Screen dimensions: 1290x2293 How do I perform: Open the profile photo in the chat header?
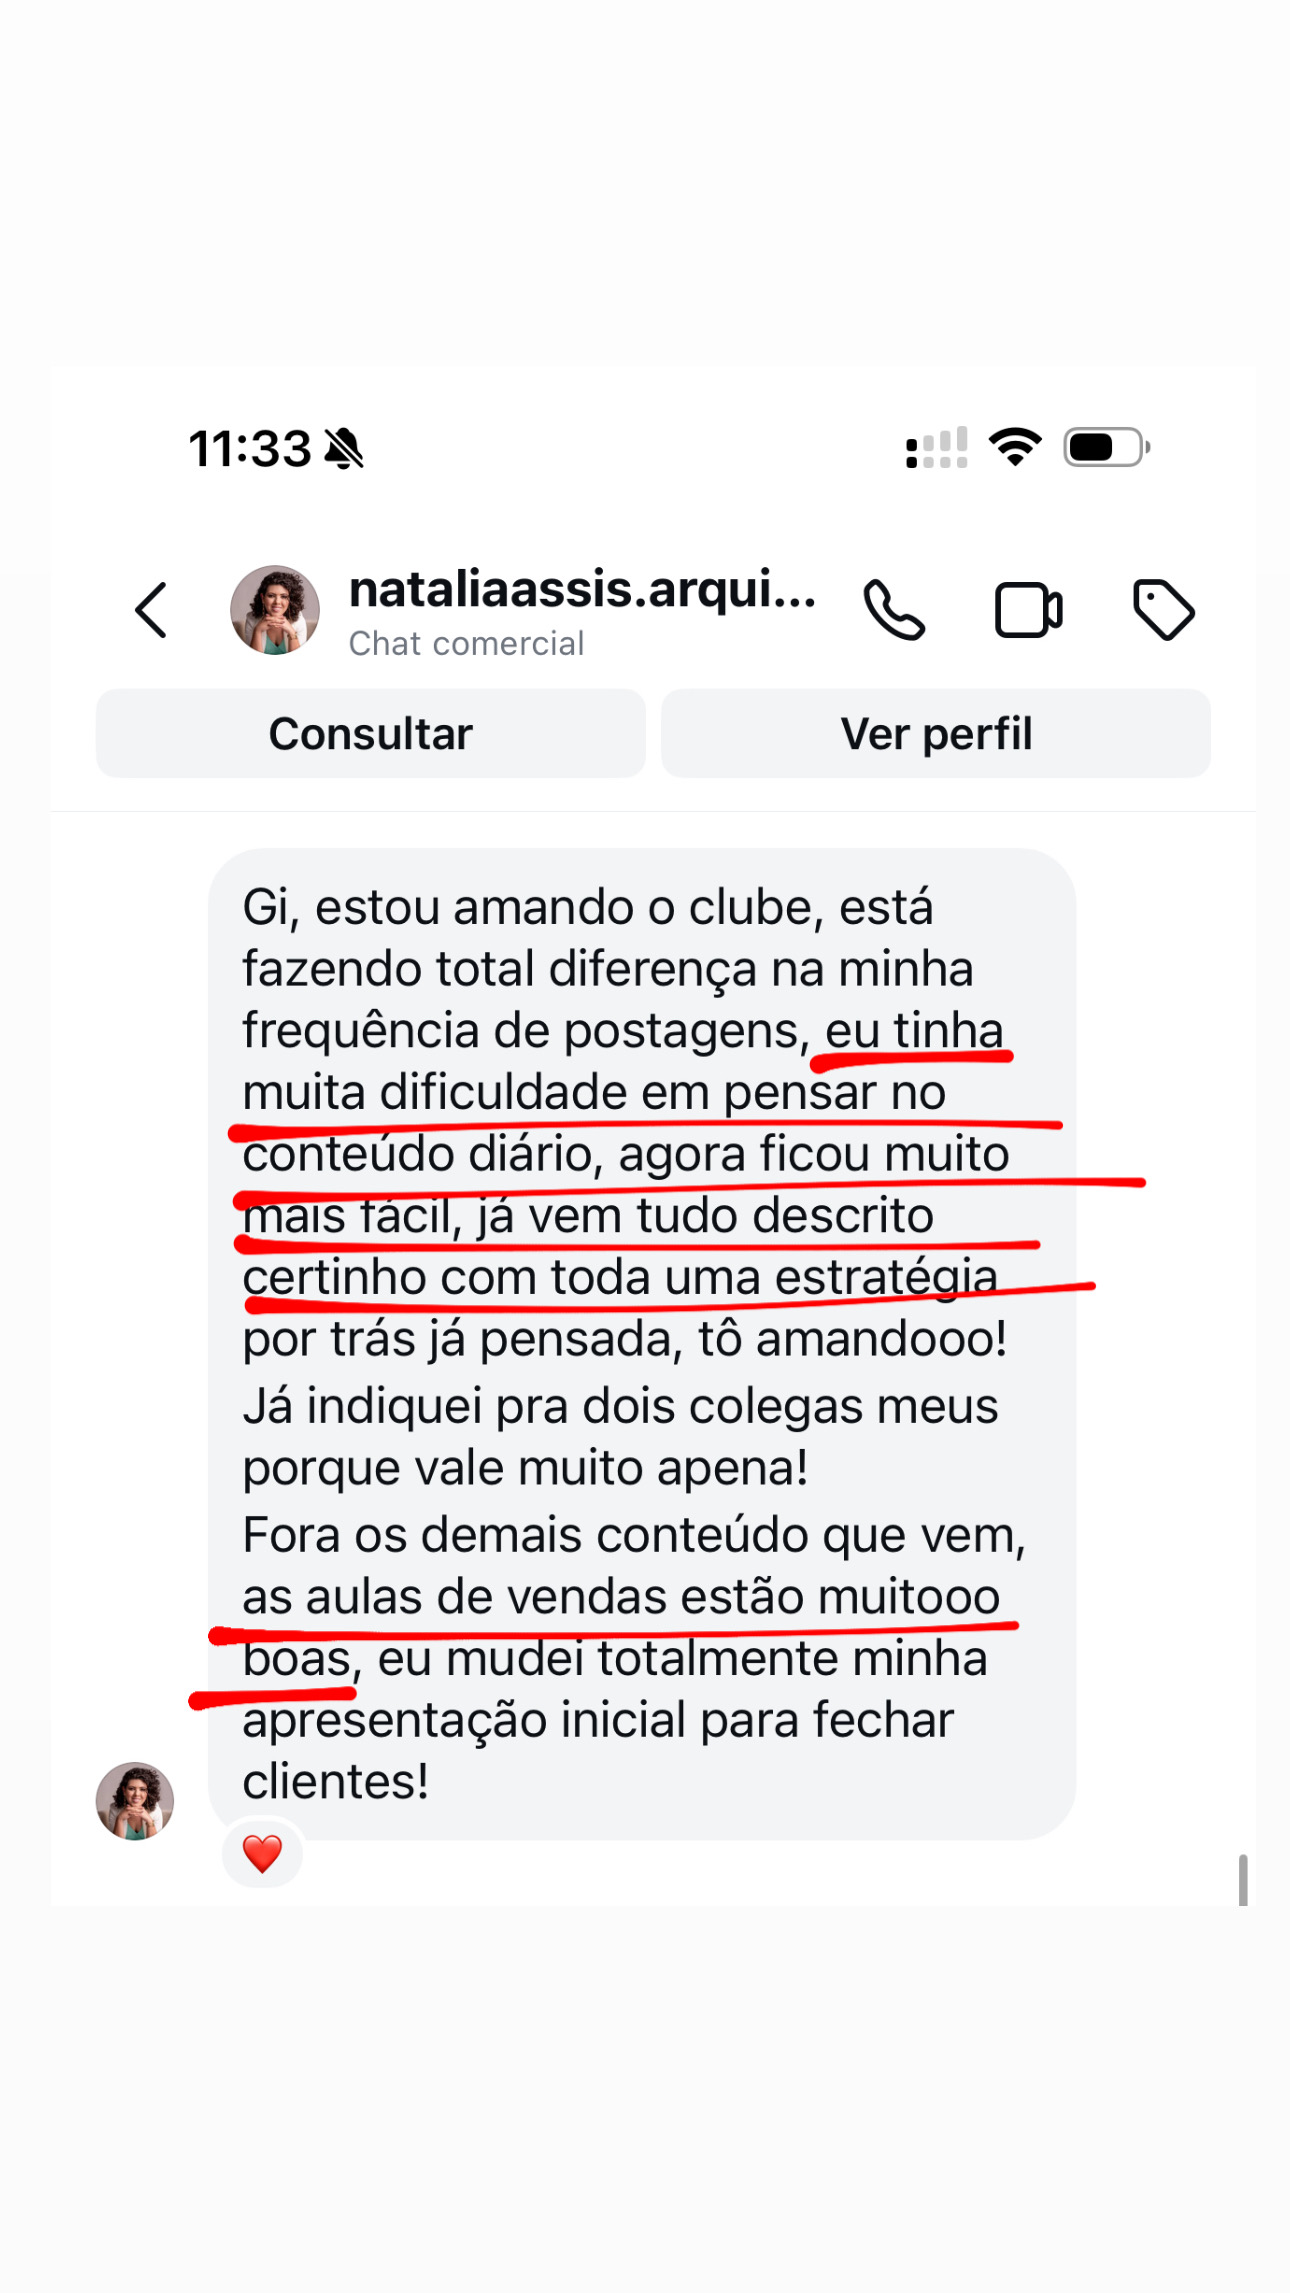pos(275,610)
